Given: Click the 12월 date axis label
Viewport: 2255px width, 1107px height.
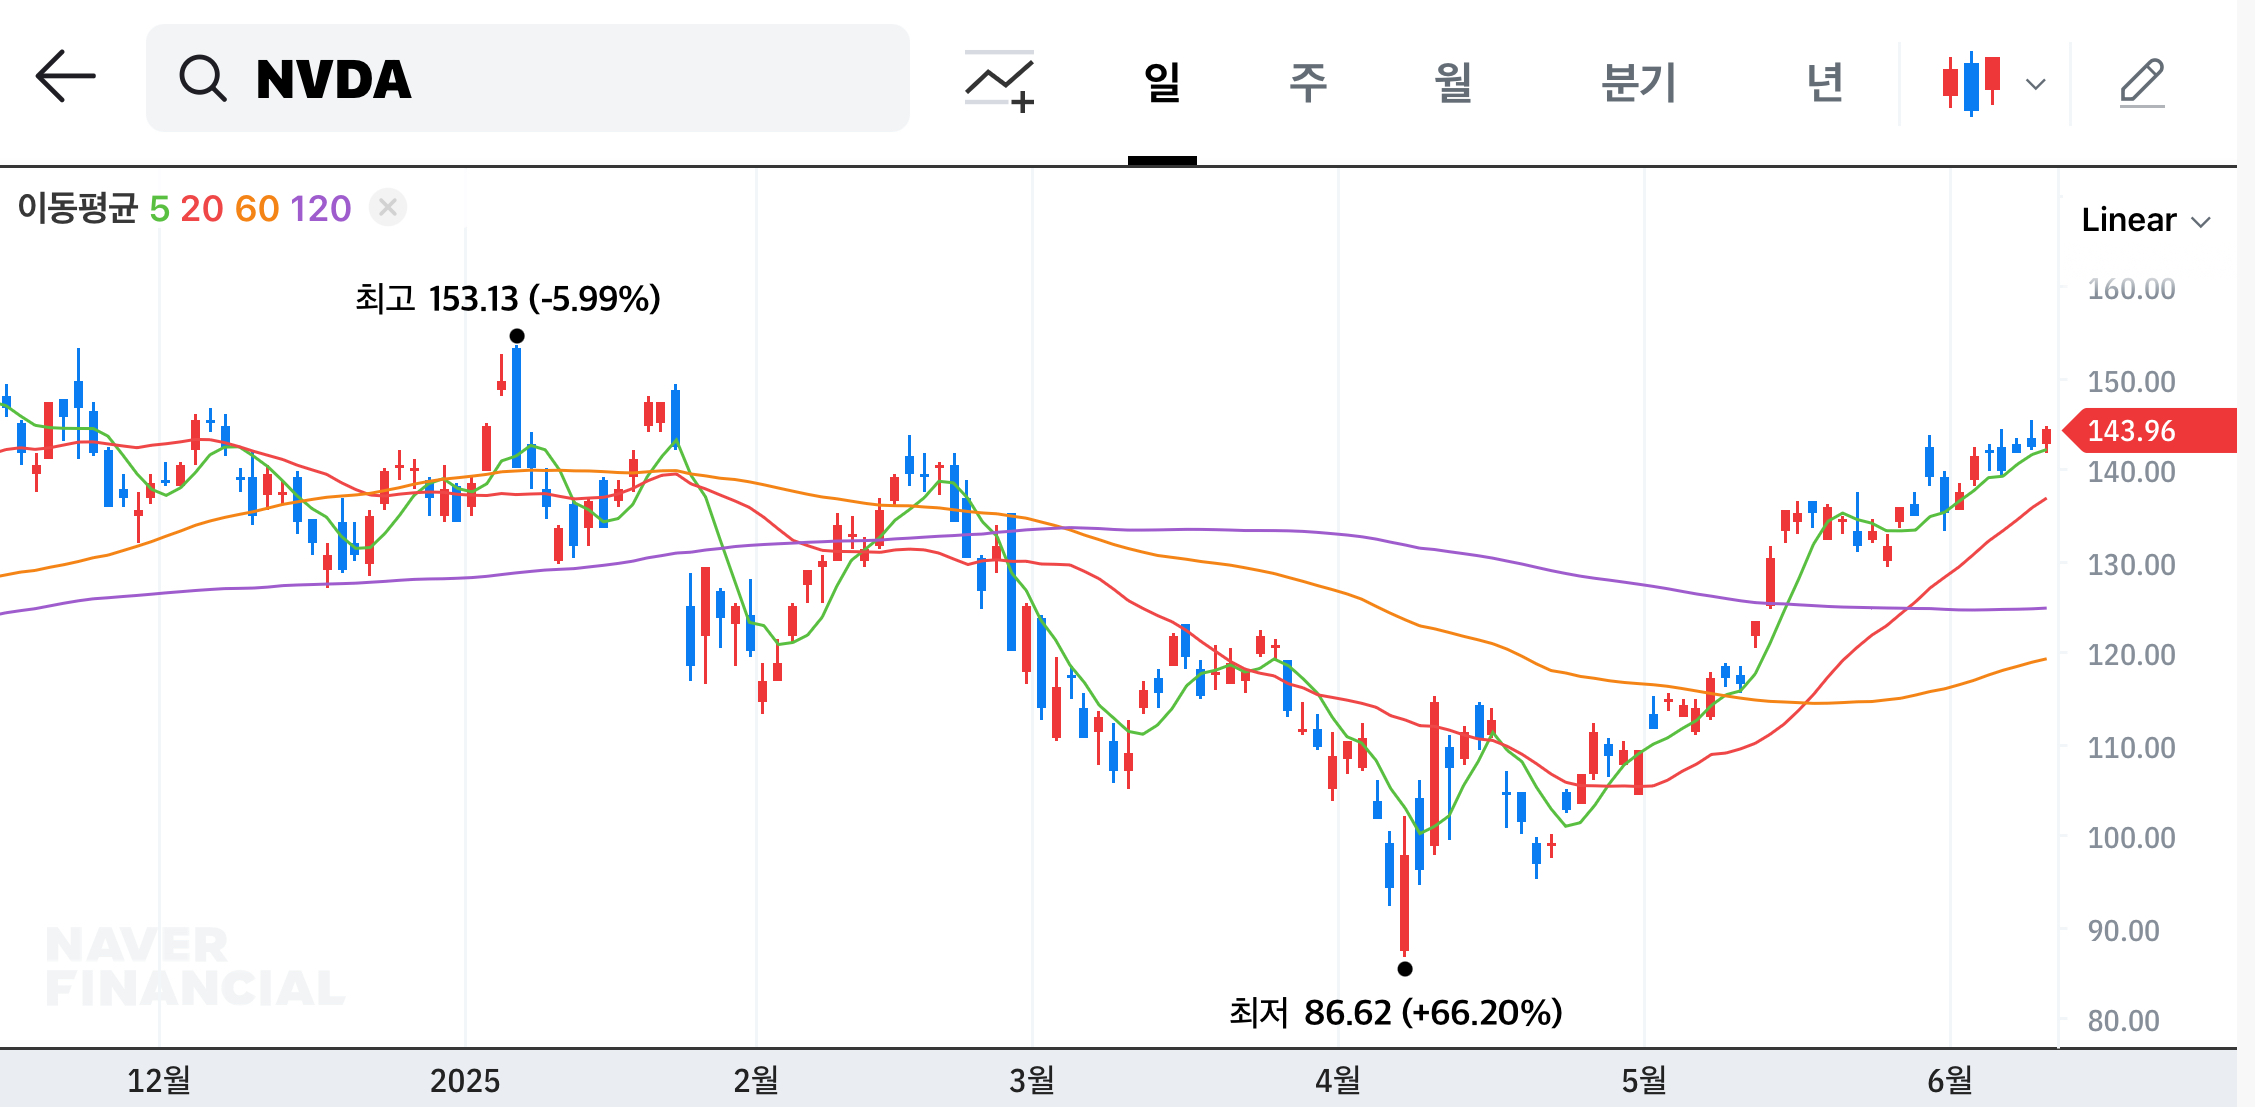Looking at the screenshot, I should (x=159, y=1080).
